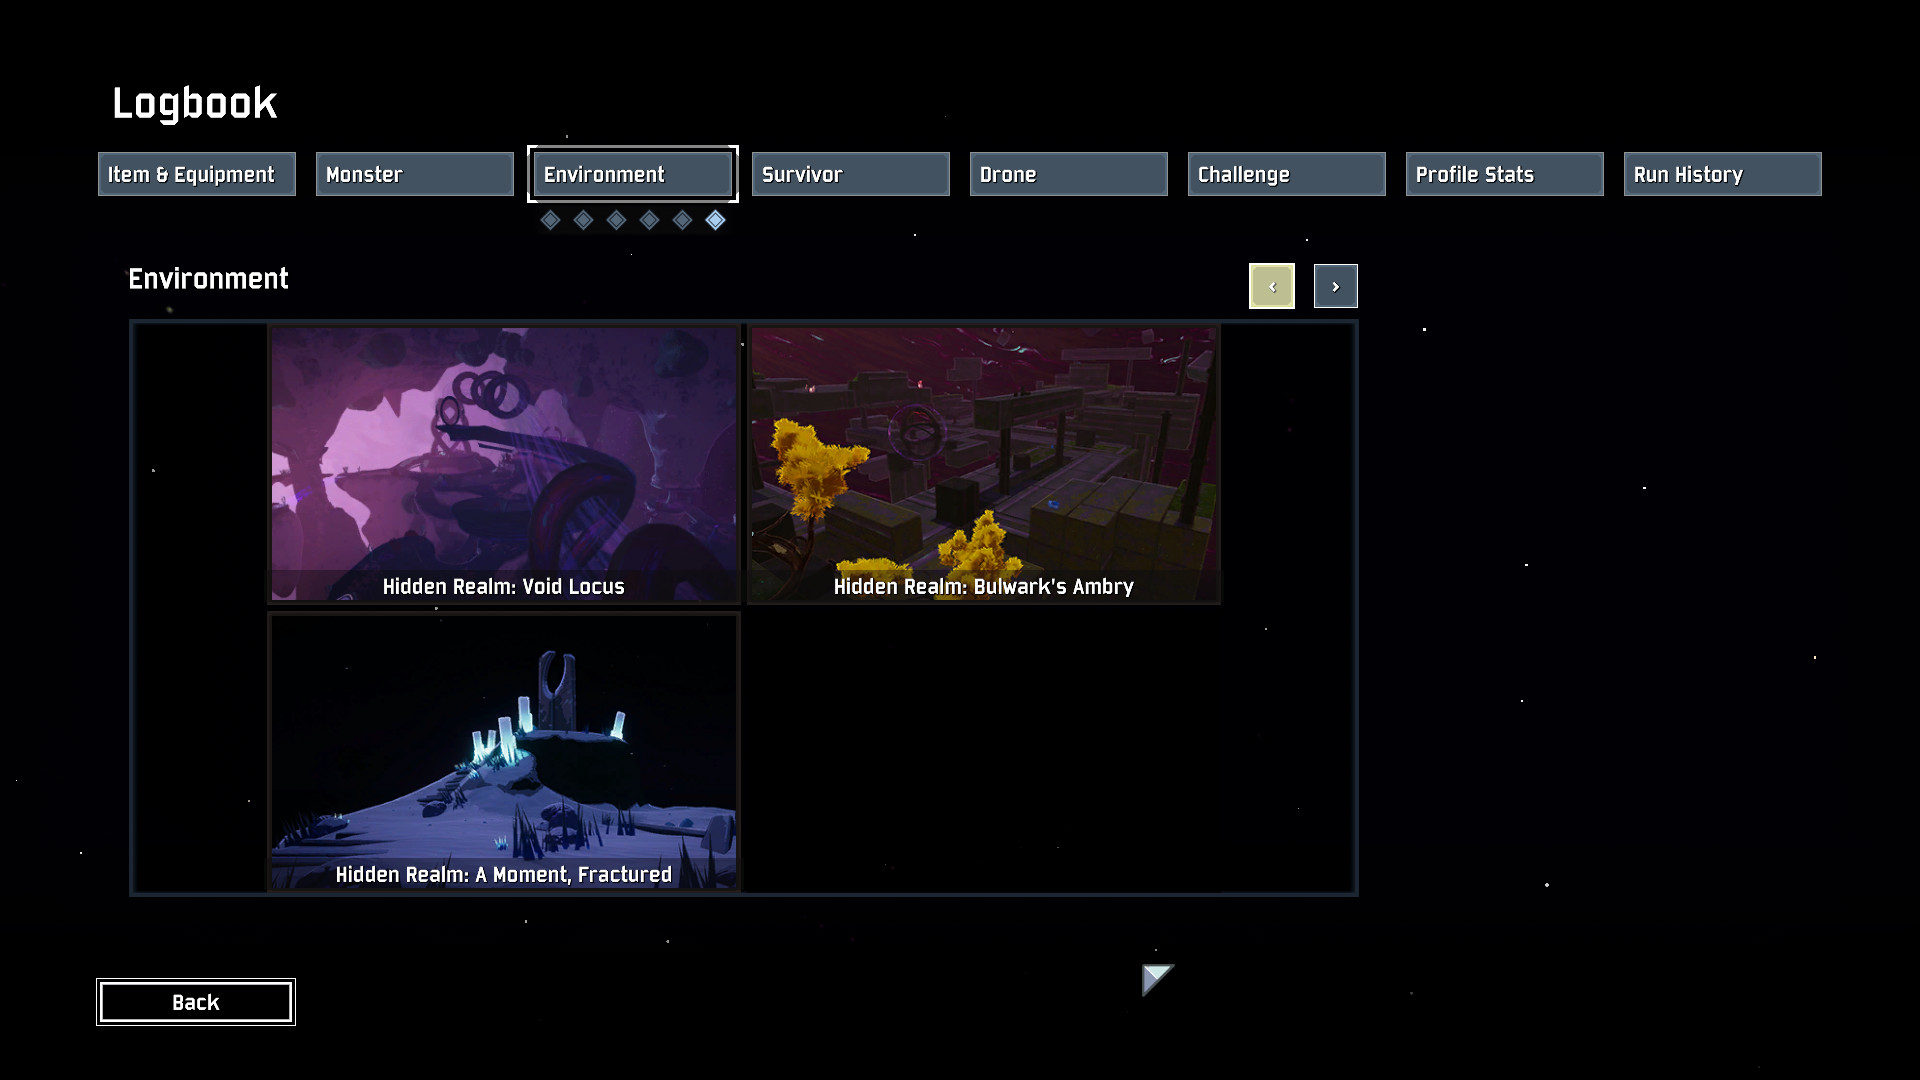
Task: Open the Challenge tab
Action: [1286, 174]
